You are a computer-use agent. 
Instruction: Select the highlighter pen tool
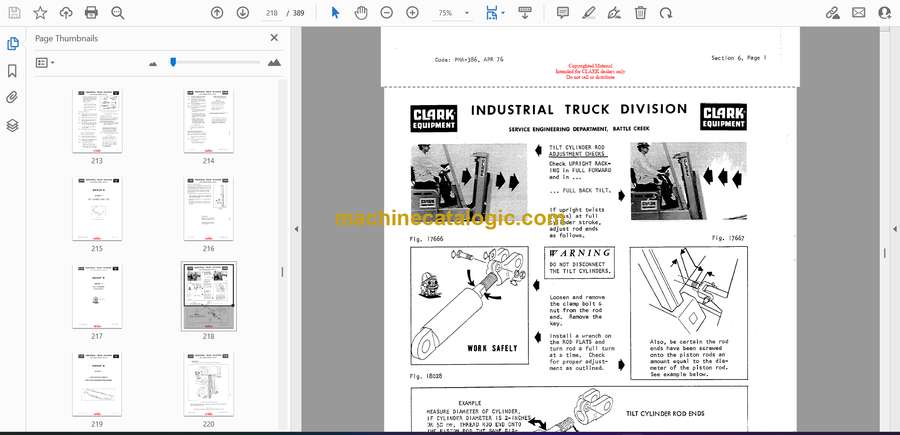tap(588, 13)
